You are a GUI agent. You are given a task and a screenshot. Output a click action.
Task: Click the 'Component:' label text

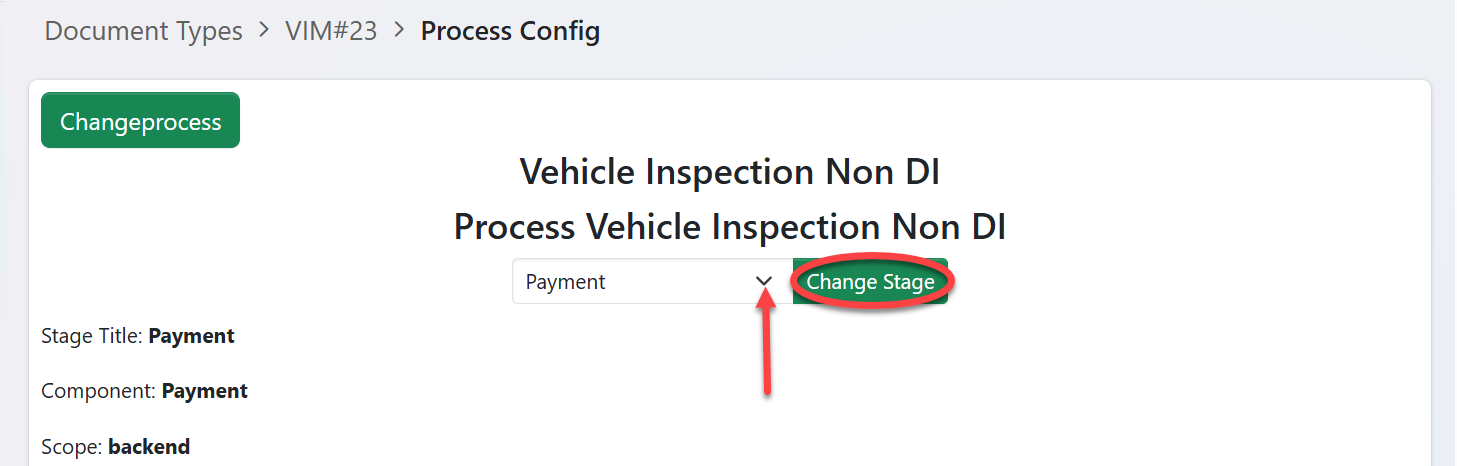click(99, 391)
